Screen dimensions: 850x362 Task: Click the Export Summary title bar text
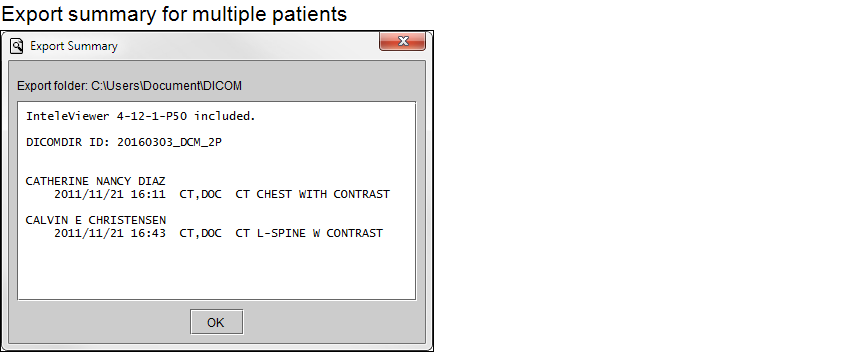74,46
